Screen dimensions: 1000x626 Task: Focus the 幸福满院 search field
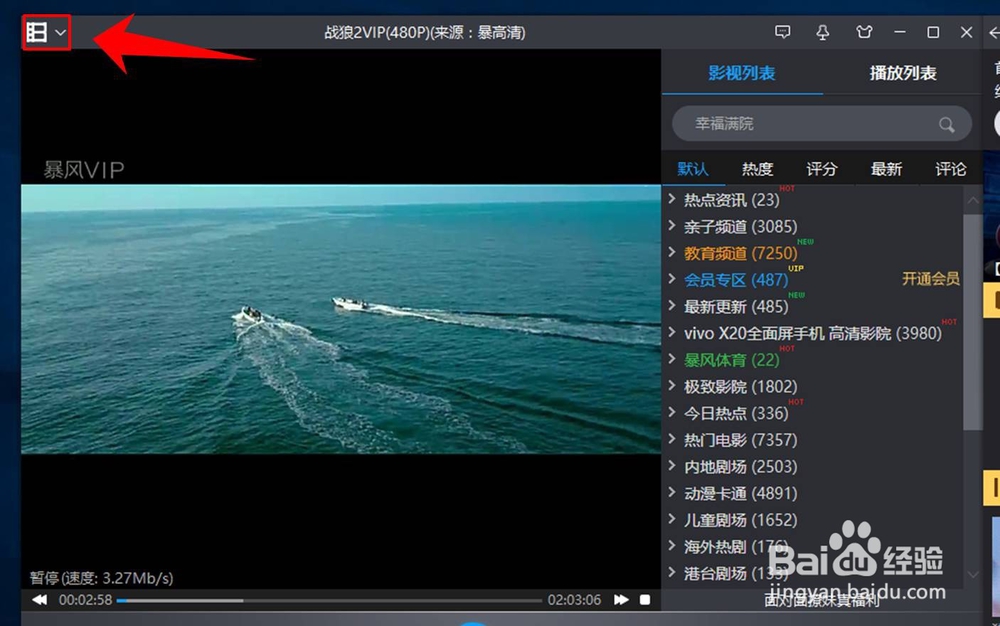point(821,124)
